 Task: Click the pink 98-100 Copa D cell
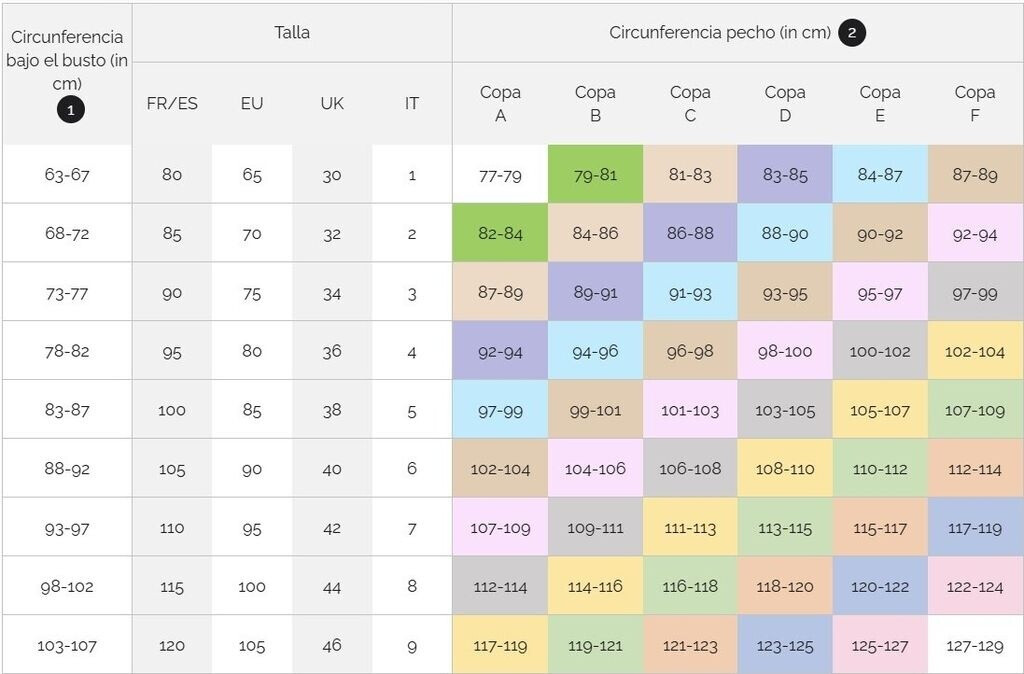pos(785,352)
